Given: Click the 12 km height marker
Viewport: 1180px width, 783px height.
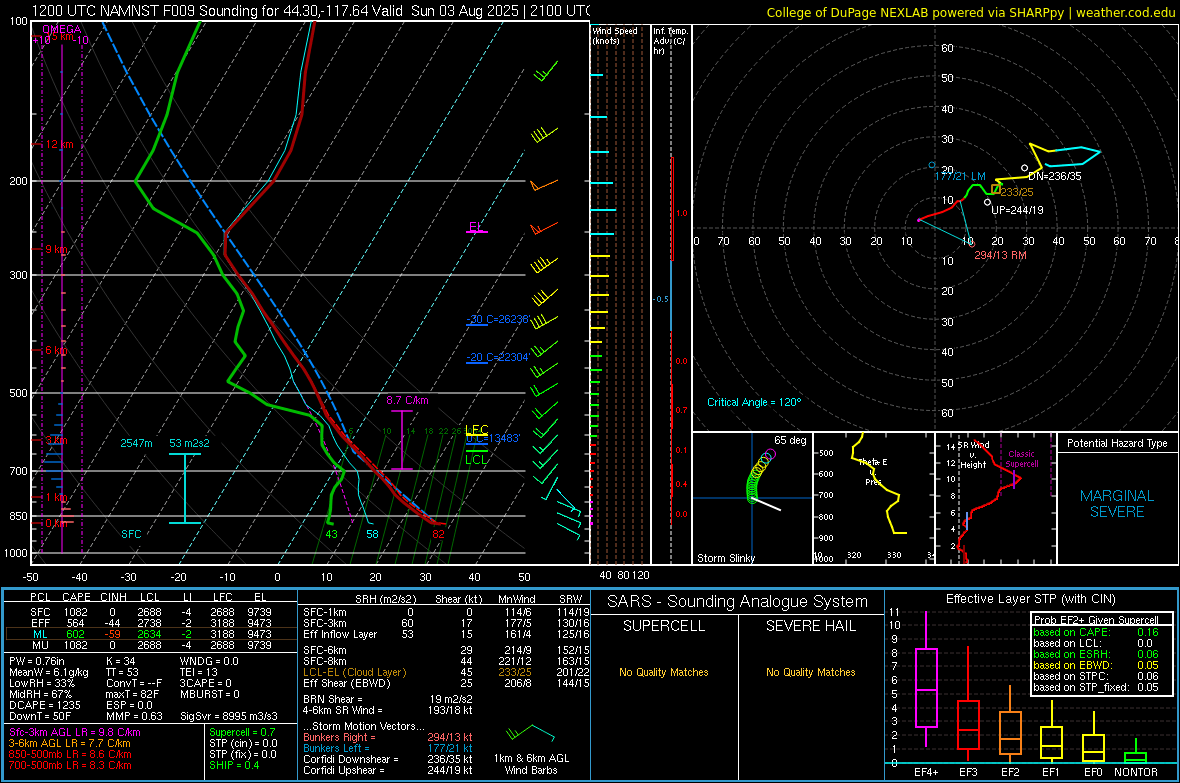Looking at the screenshot, I should [59, 144].
